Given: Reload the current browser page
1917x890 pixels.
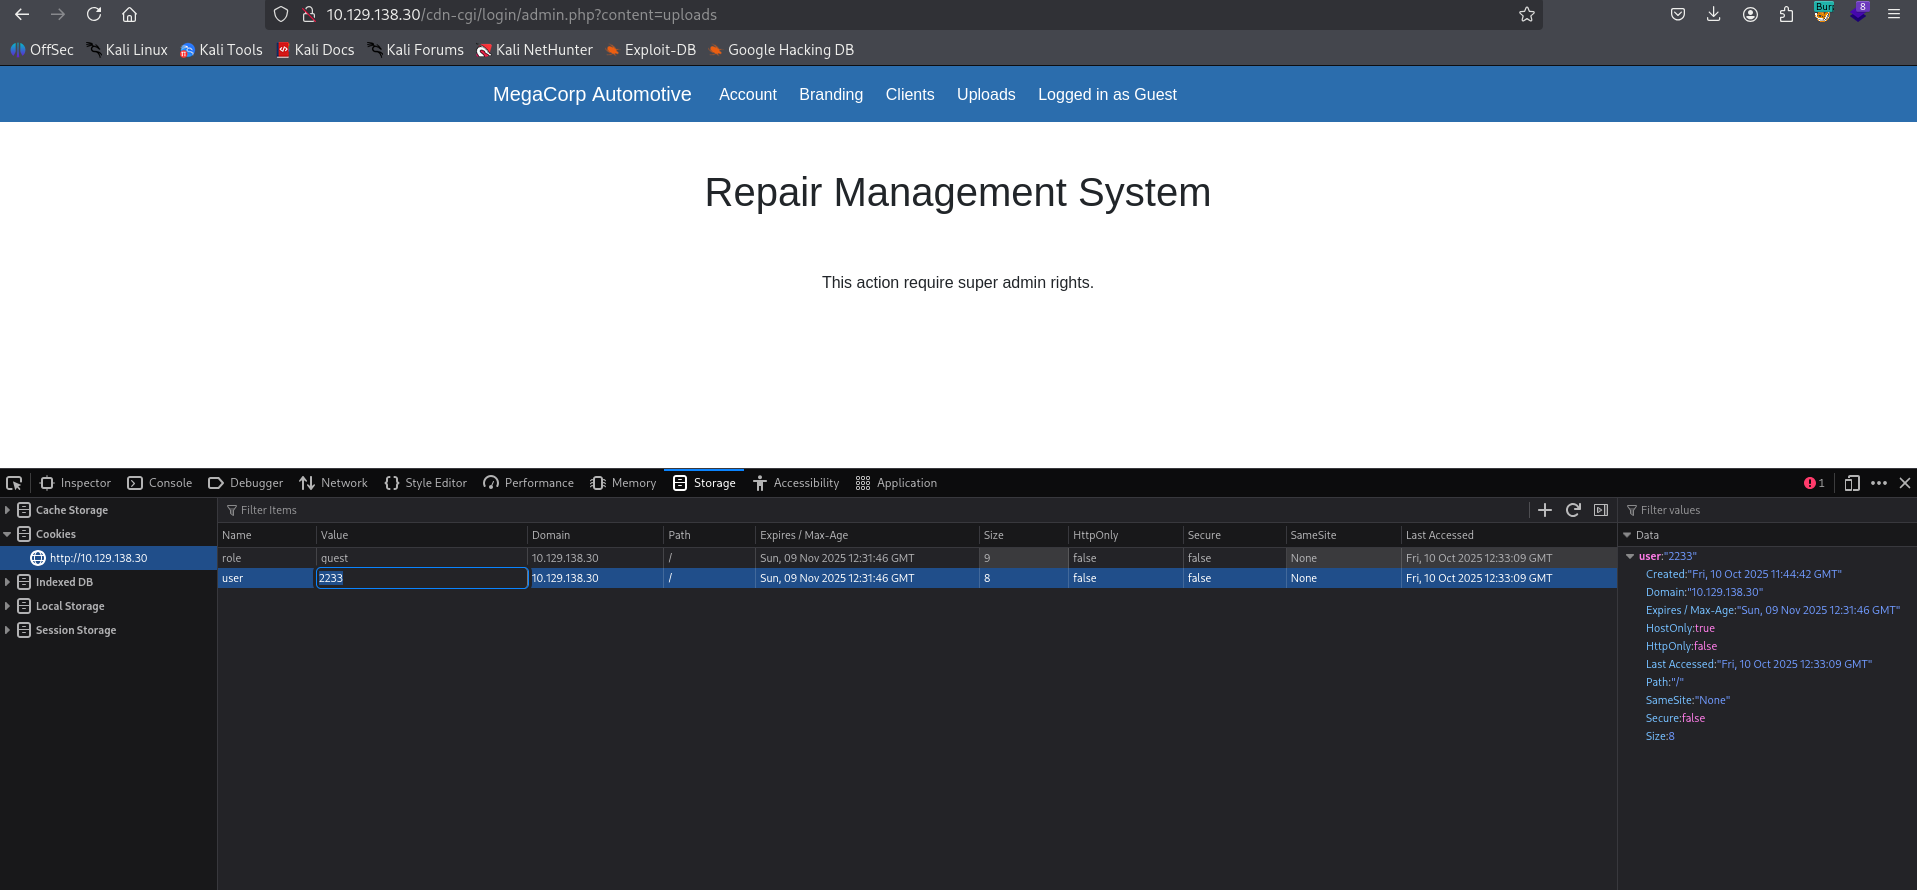Looking at the screenshot, I should 94,14.
